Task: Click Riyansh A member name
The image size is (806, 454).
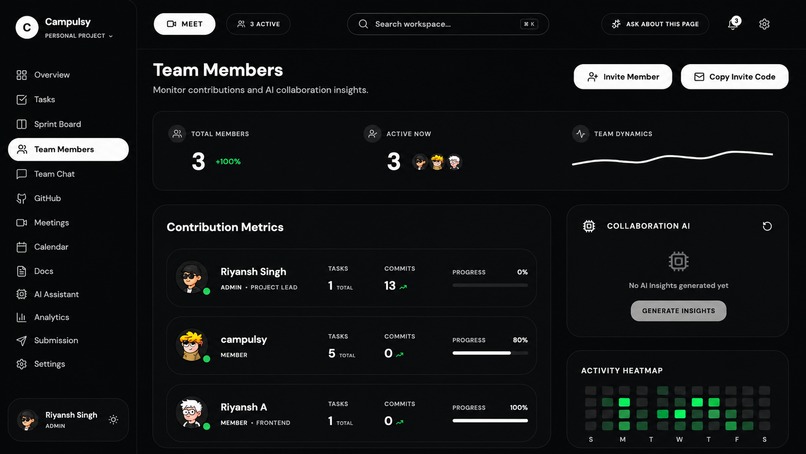Action: click(x=244, y=407)
